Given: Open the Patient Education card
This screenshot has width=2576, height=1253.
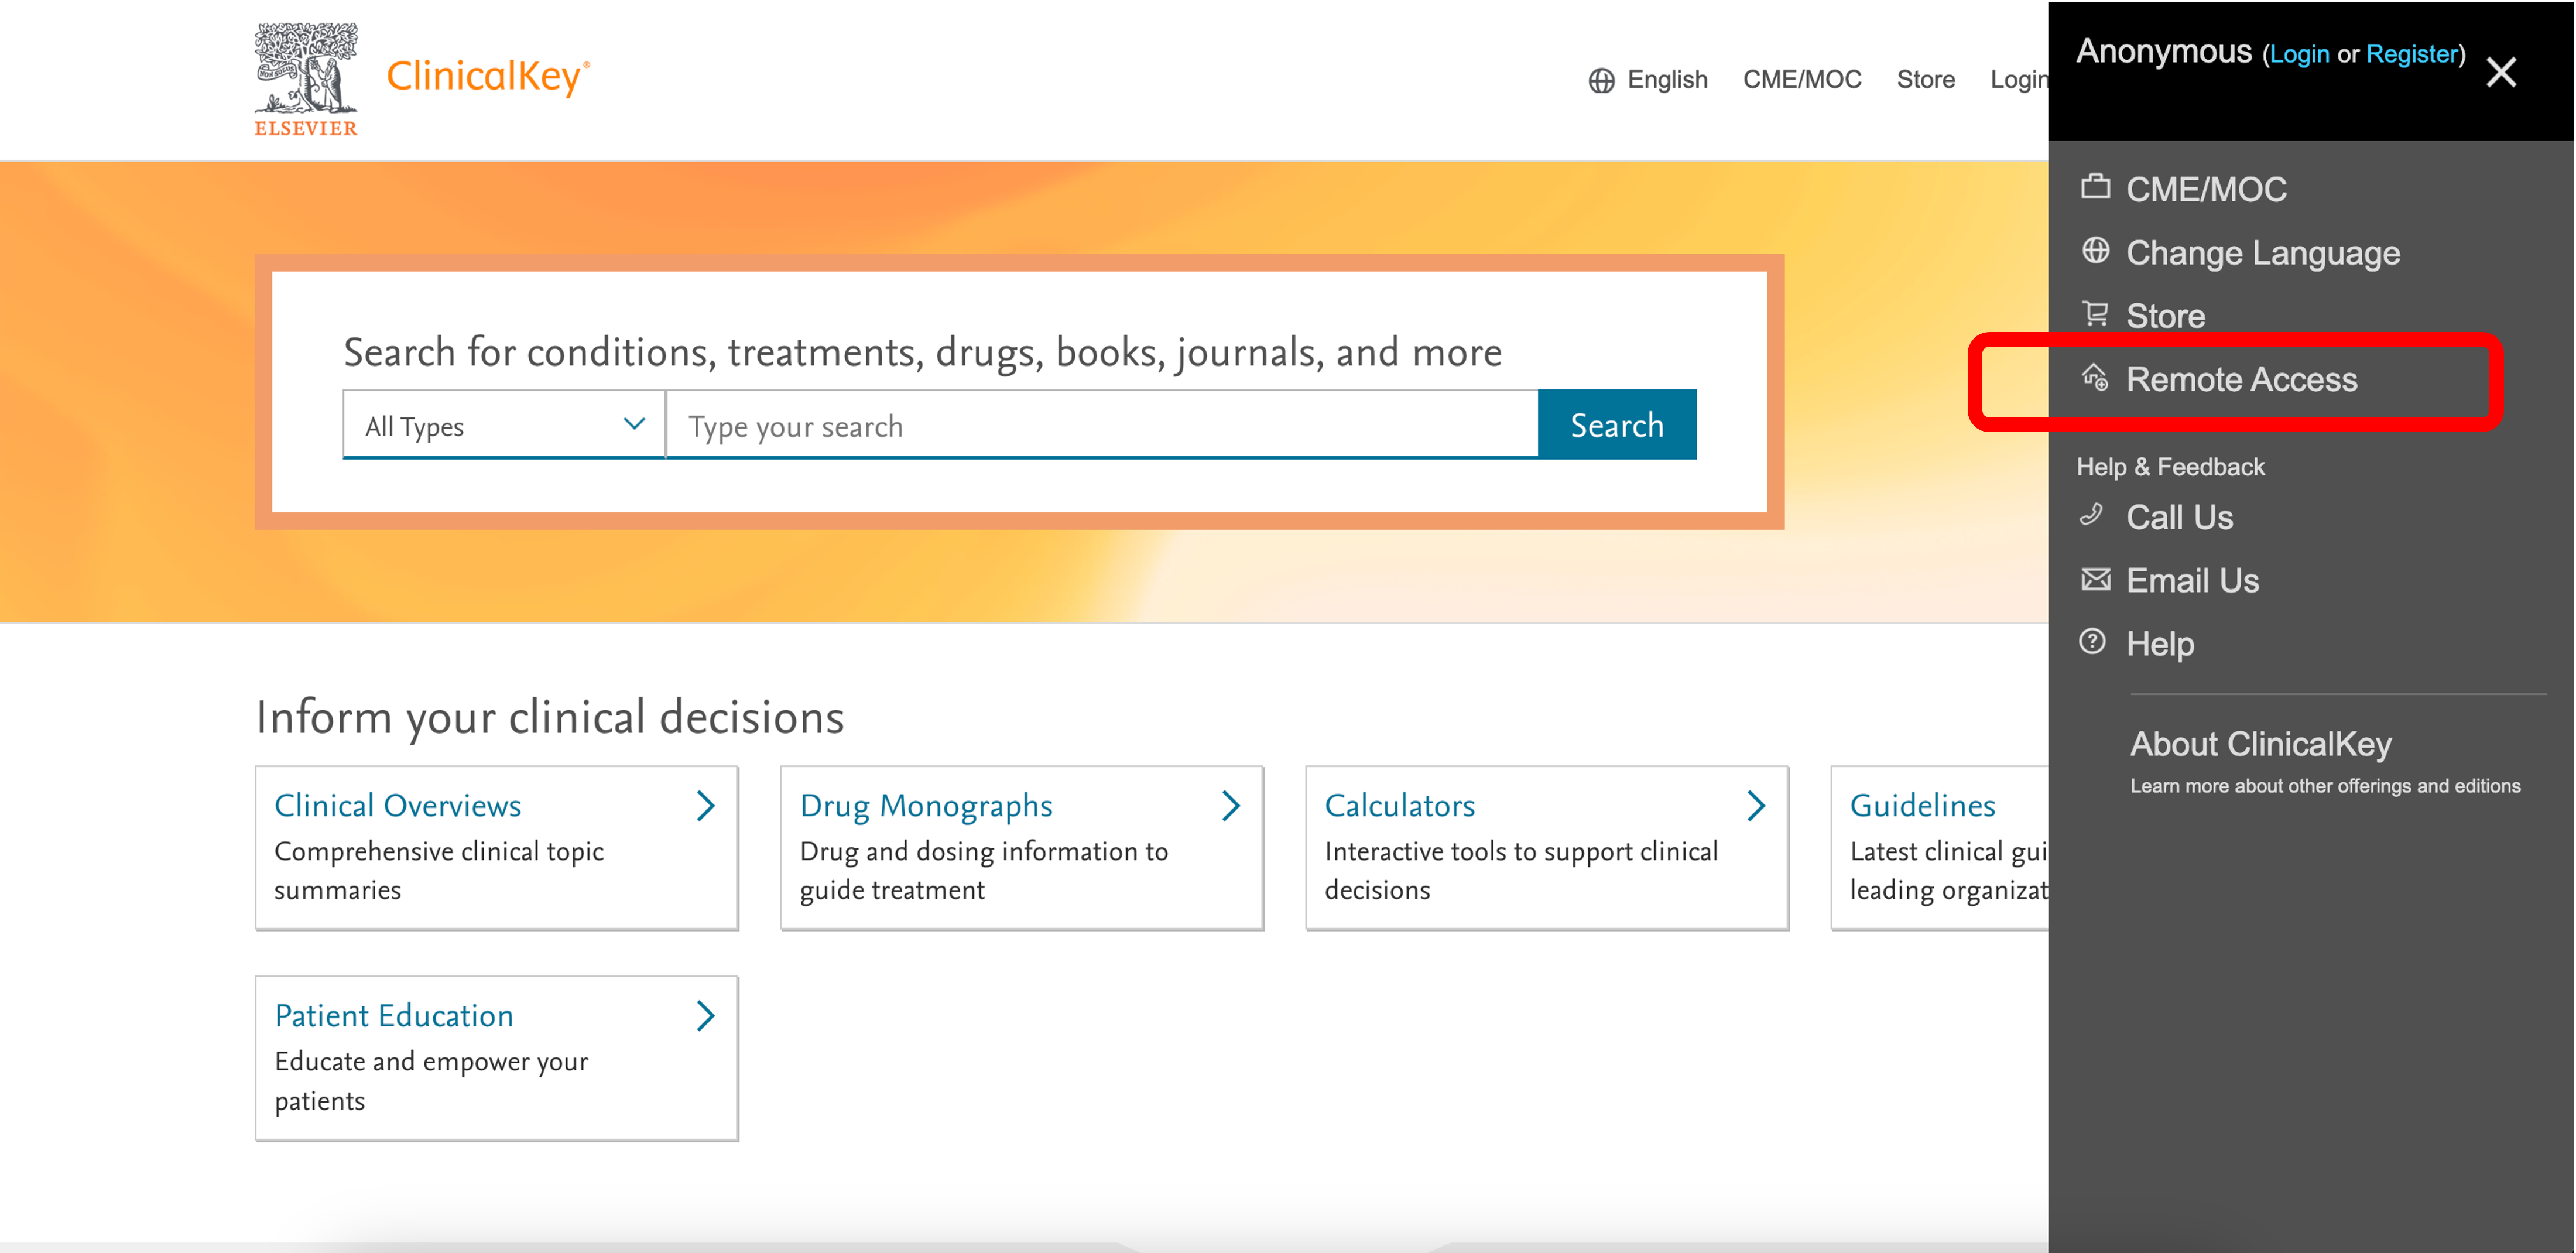Looking at the screenshot, I should point(496,1058).
